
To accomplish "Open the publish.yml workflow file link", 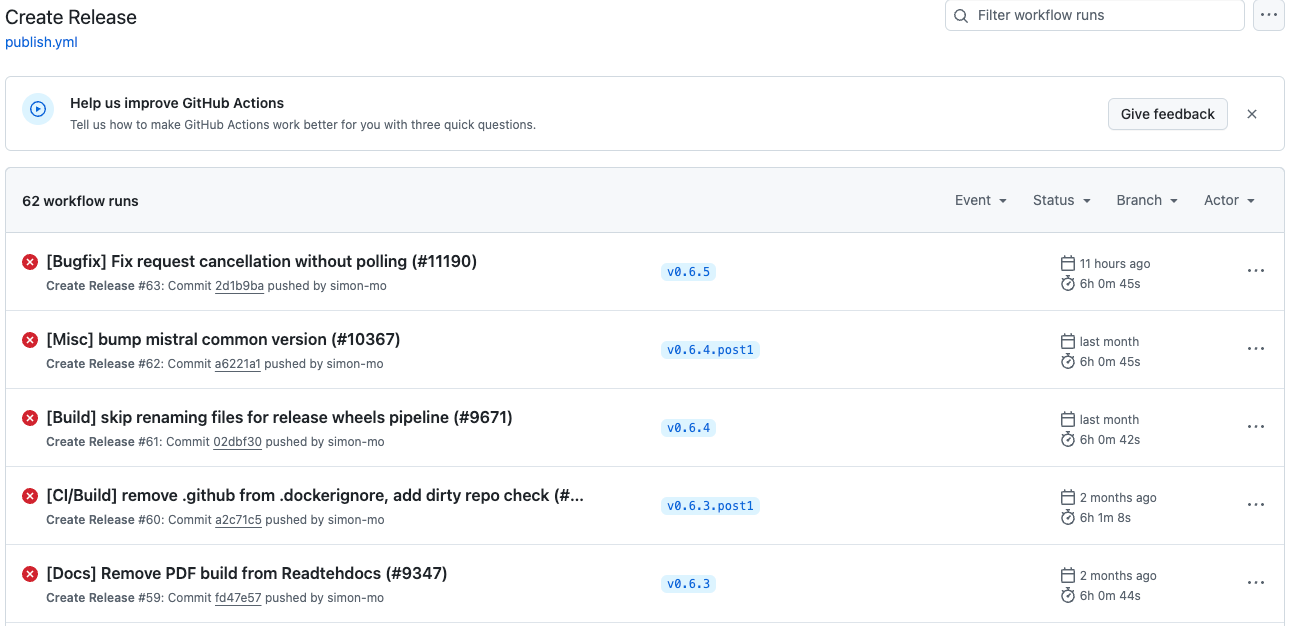I will pyautogui.click(x=41, y=42).
